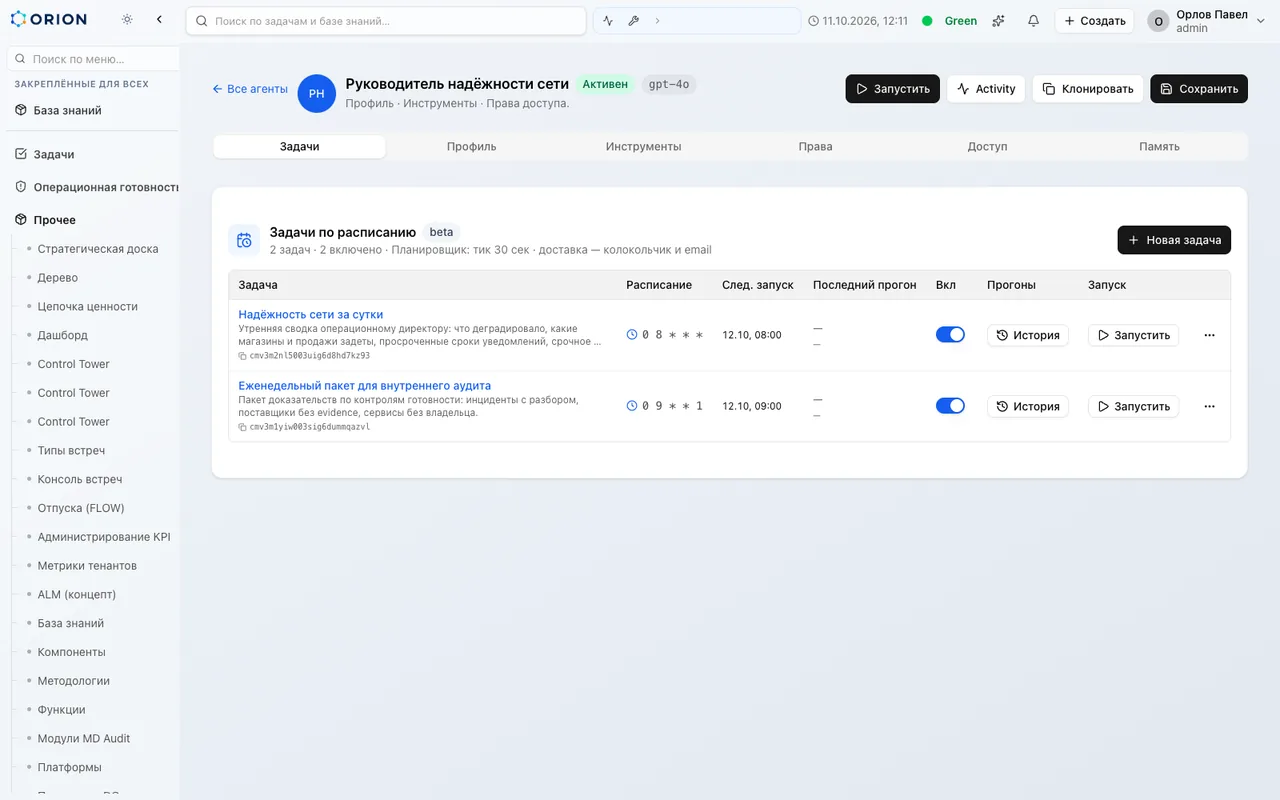Open the Надёжность сети за сутки task link

(x=311, y=314)
